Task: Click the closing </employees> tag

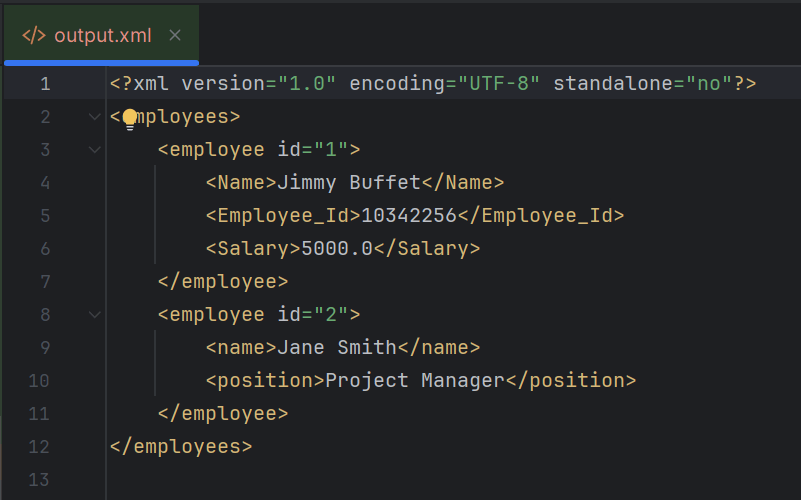Action: coord(180,447)
